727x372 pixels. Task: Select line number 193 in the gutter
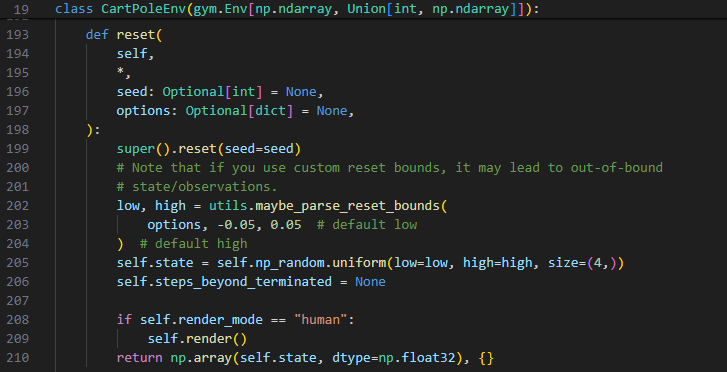pos(18,35)
